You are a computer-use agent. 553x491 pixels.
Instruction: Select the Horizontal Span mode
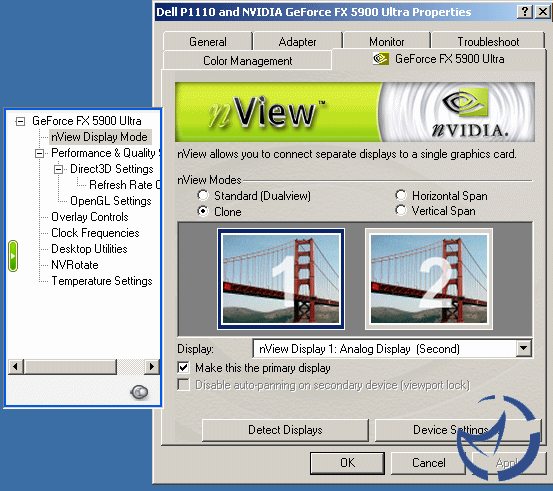401,195
